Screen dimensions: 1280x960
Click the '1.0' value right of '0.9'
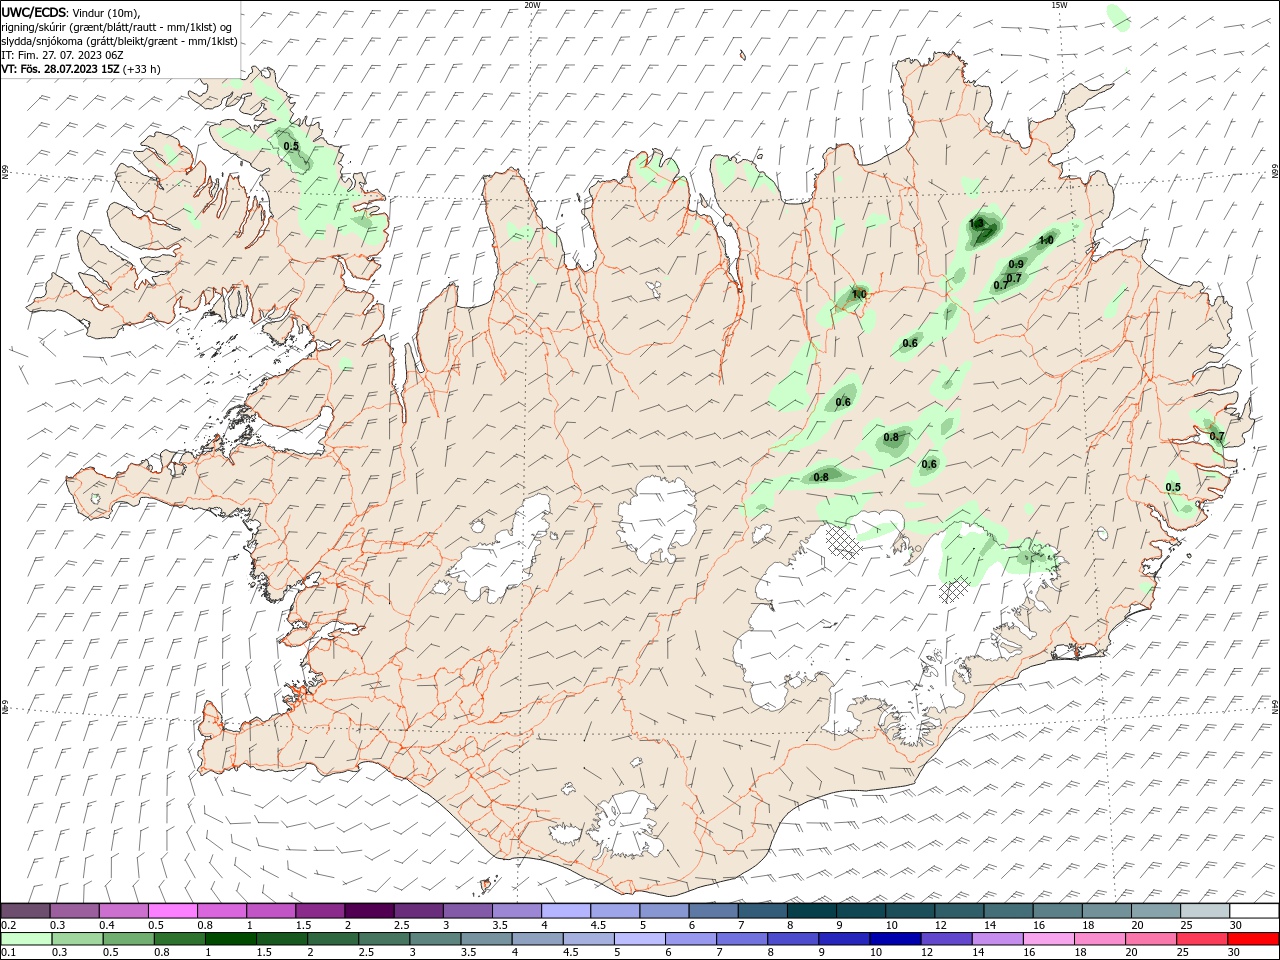(1046, 240)
